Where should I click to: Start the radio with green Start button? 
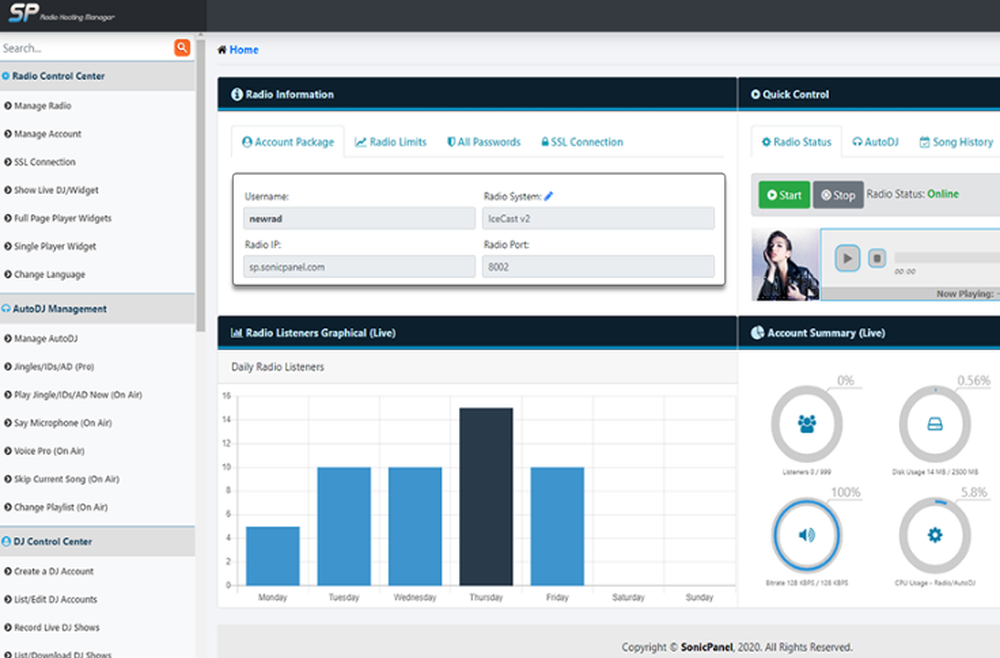(784, 195)
